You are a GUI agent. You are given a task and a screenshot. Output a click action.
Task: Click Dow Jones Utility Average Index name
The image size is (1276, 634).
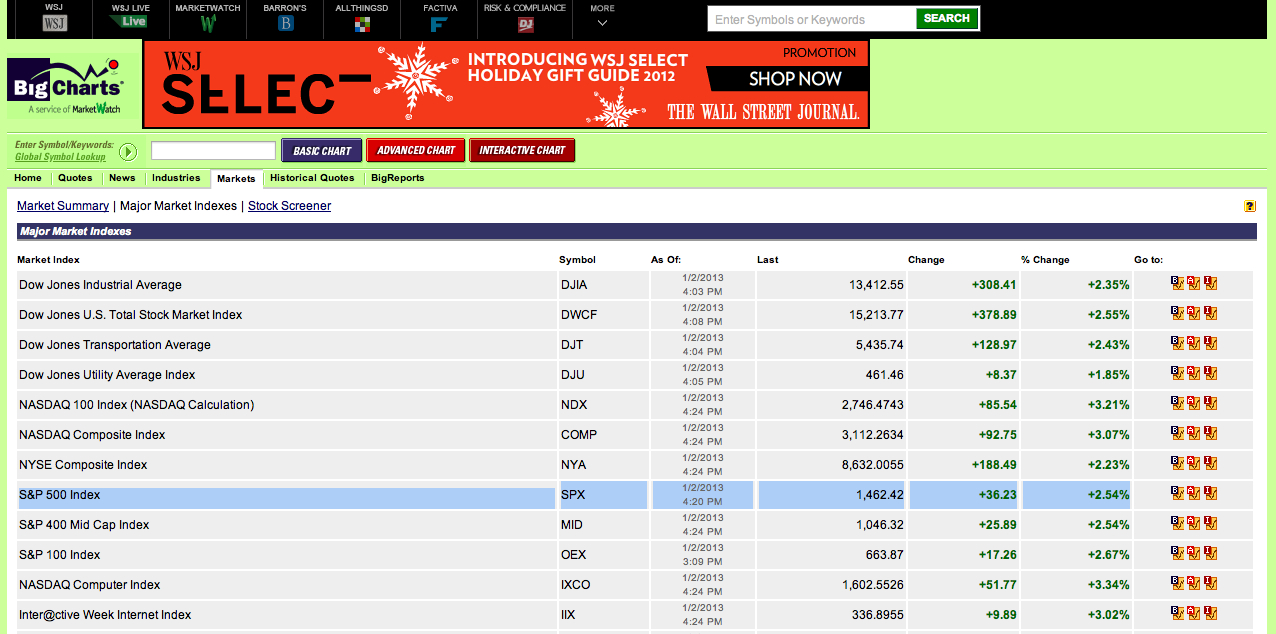coord(107,375)
